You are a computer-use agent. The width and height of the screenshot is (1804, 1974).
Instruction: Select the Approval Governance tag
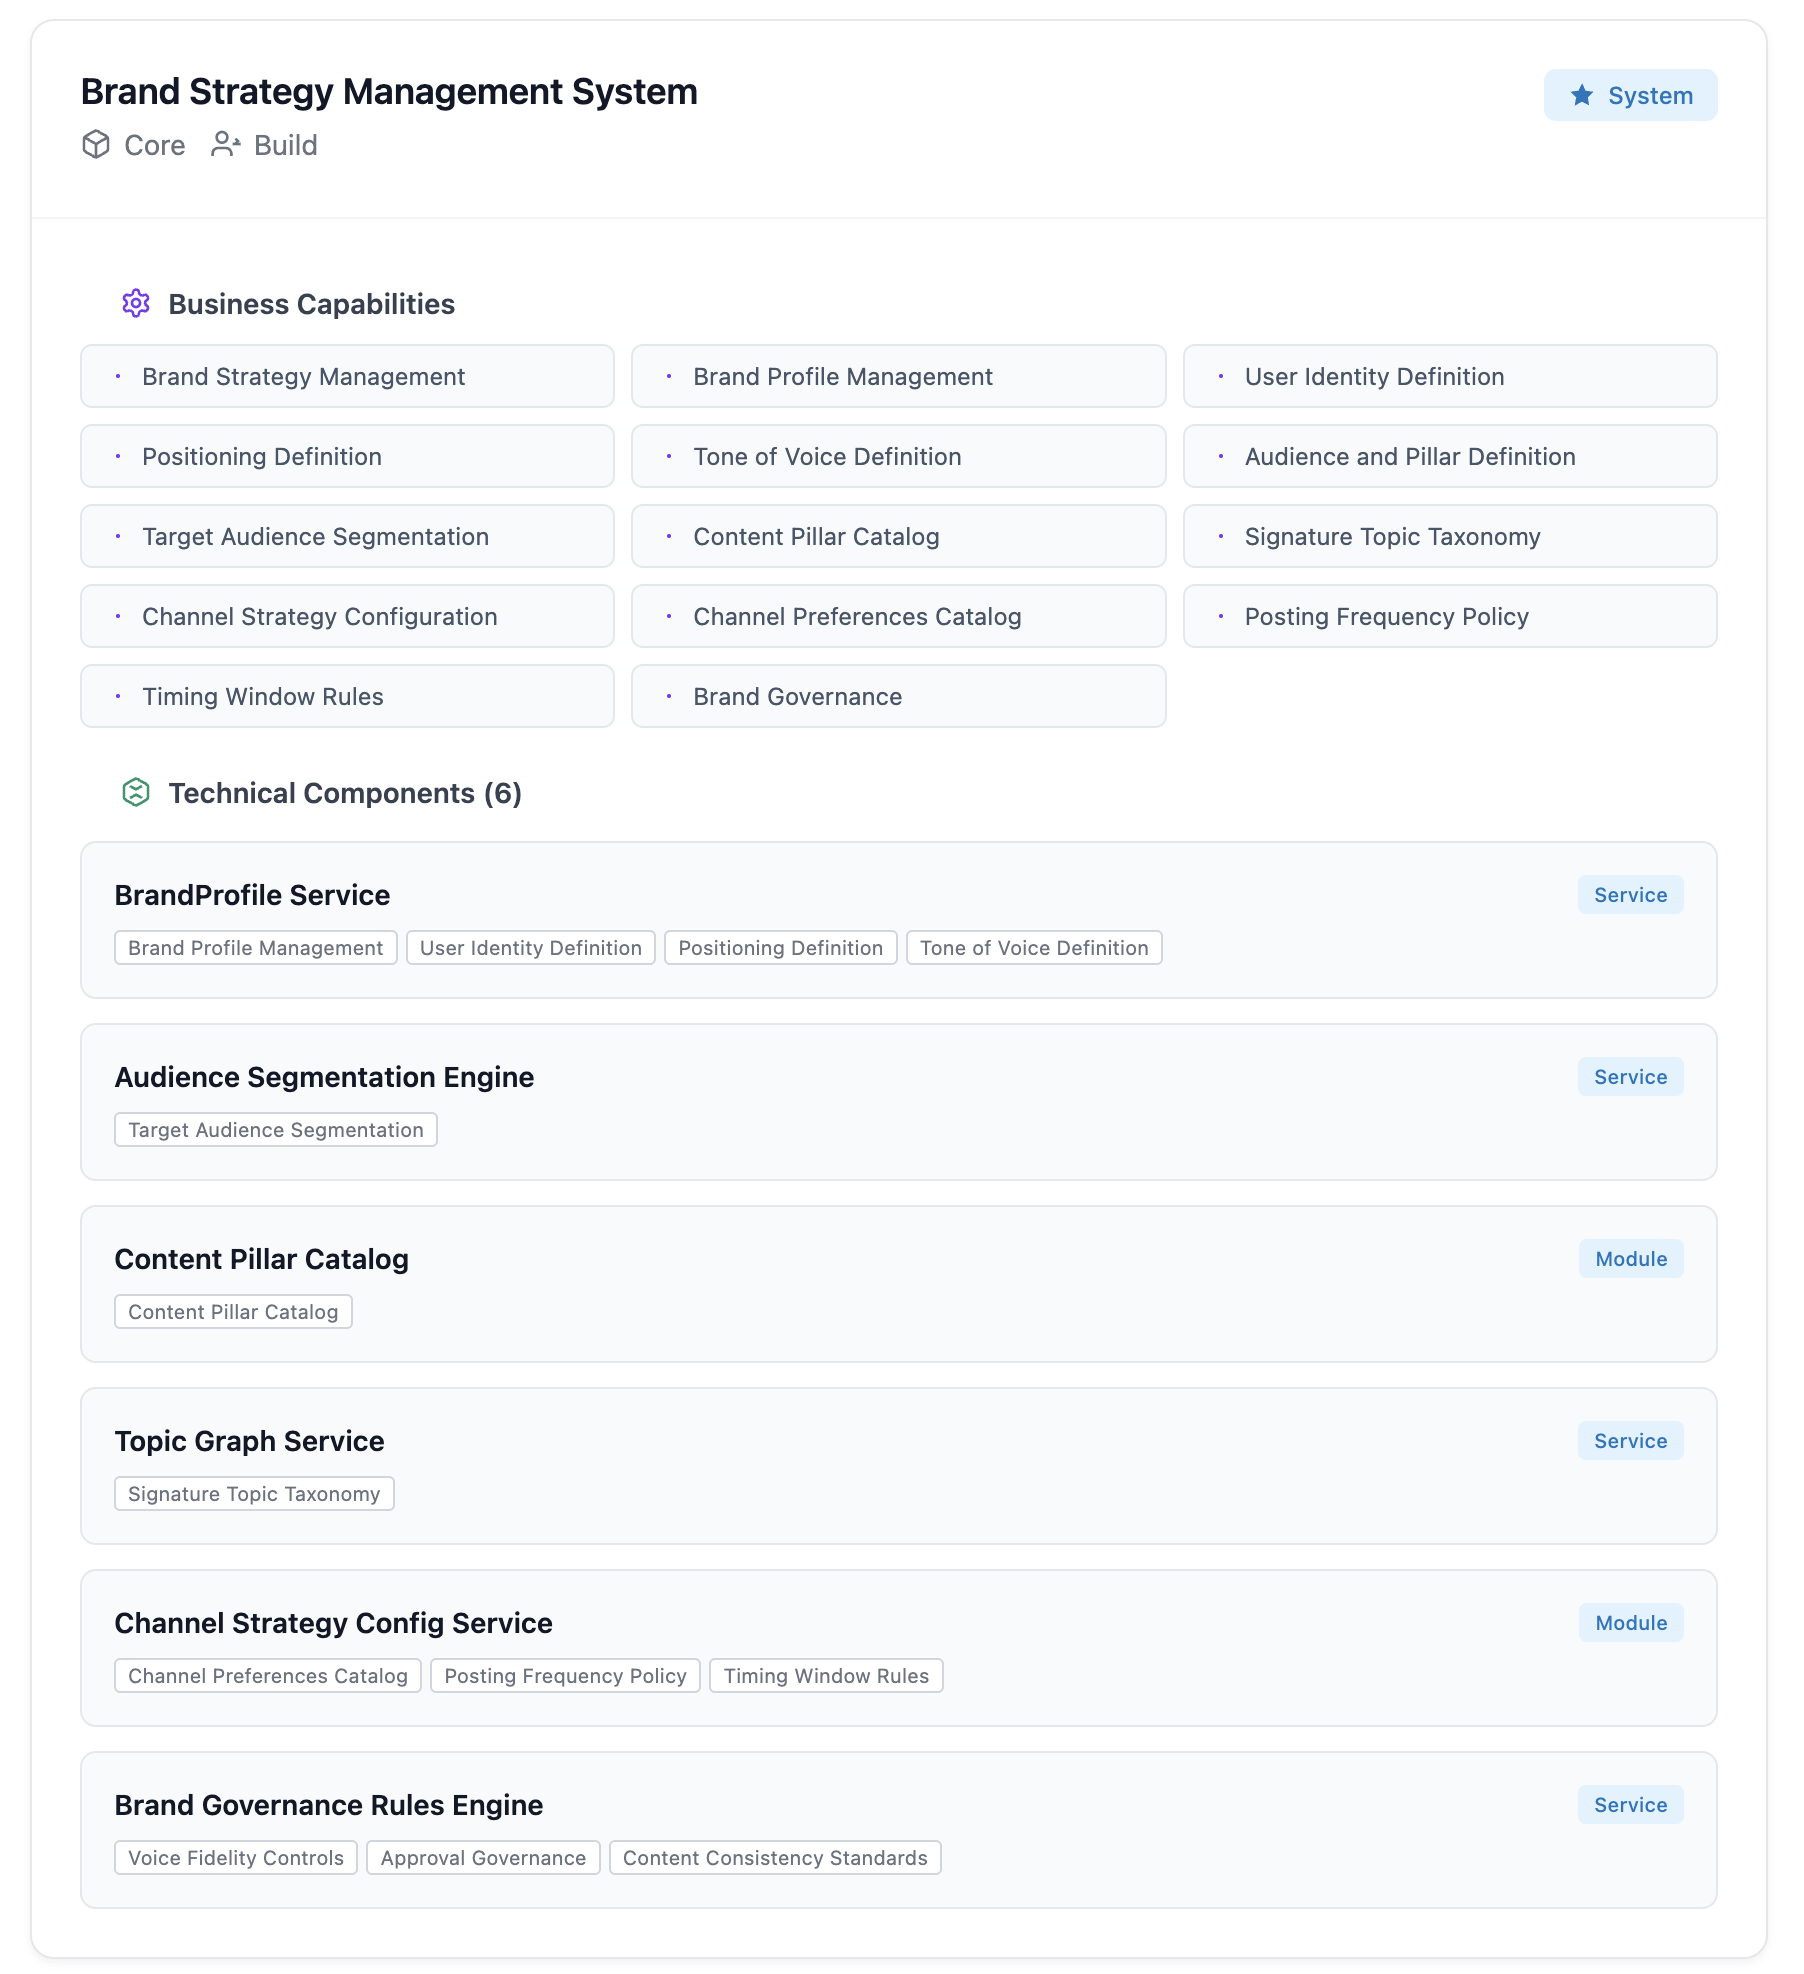(483, 1858)
